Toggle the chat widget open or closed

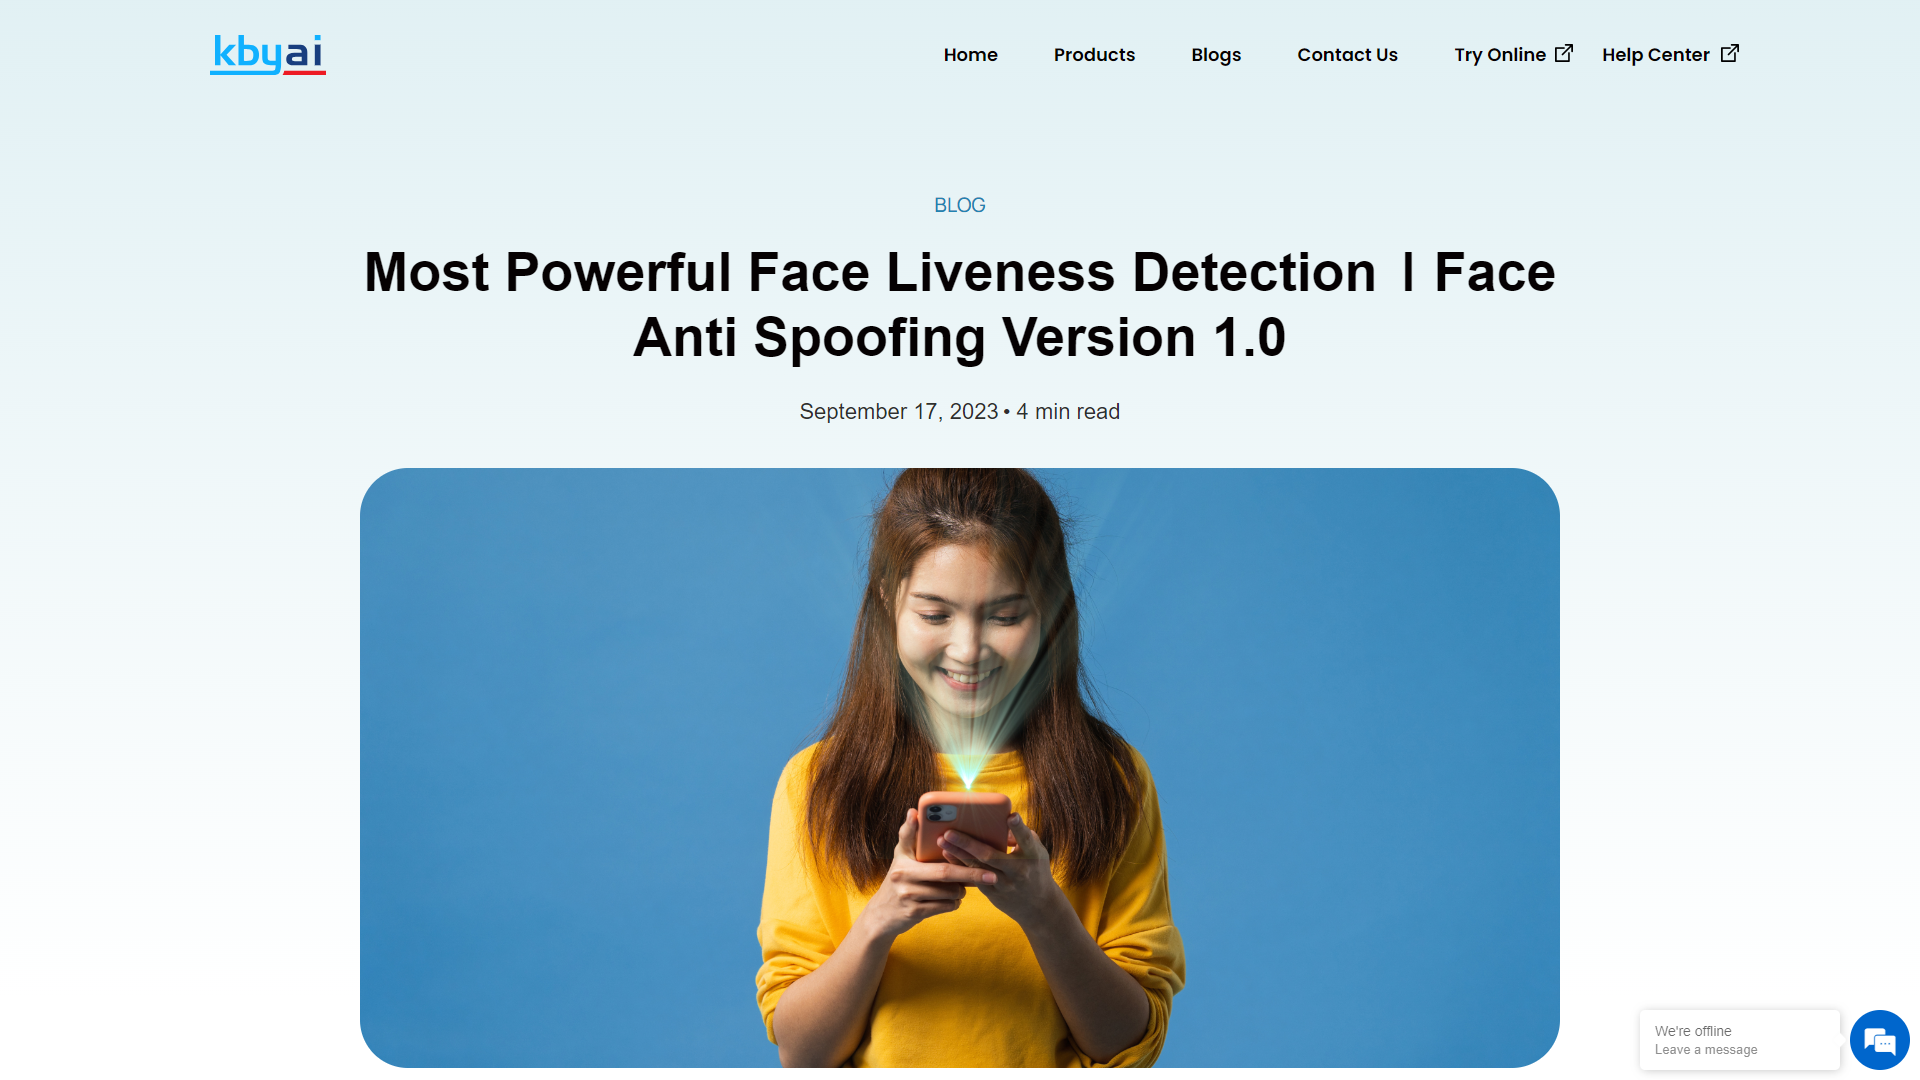1878,1038
